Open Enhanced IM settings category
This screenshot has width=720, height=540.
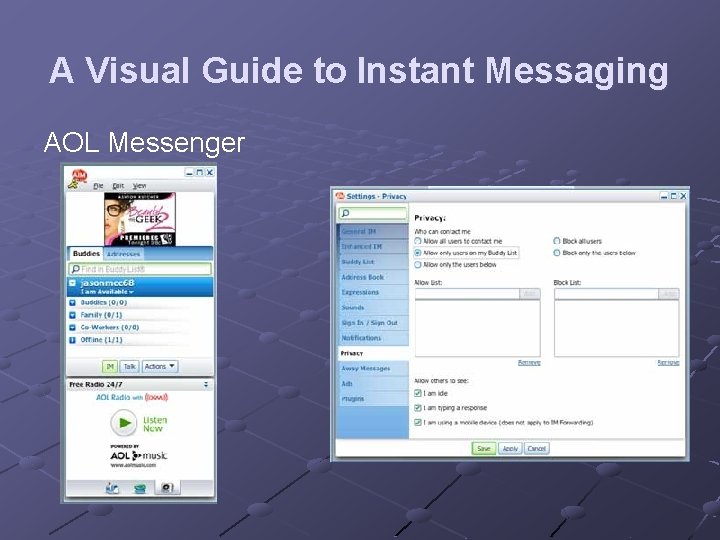[373, 247]
